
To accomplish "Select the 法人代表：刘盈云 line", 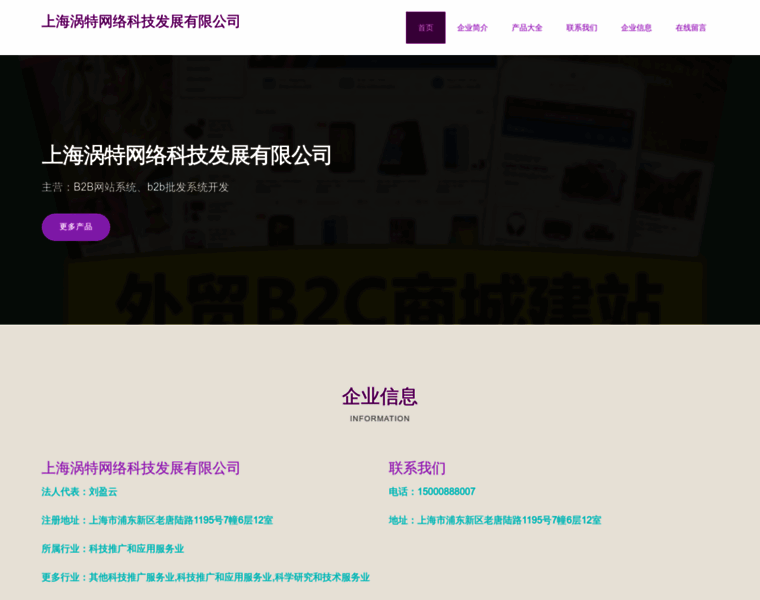I will tap(79, 491).
